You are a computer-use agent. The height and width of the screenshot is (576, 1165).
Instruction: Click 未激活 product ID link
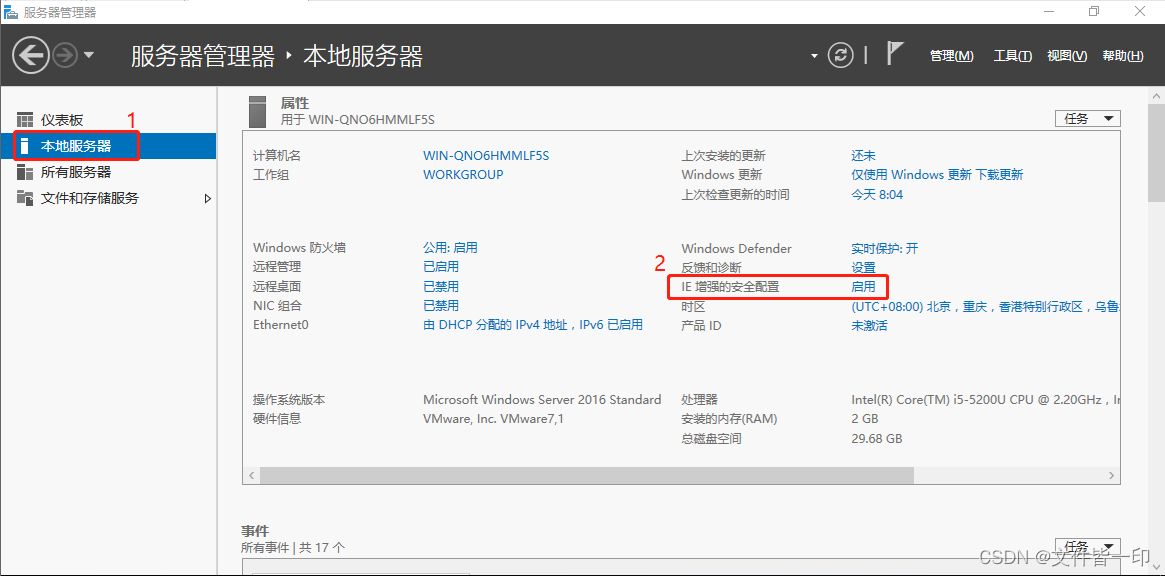coord(869,326)
